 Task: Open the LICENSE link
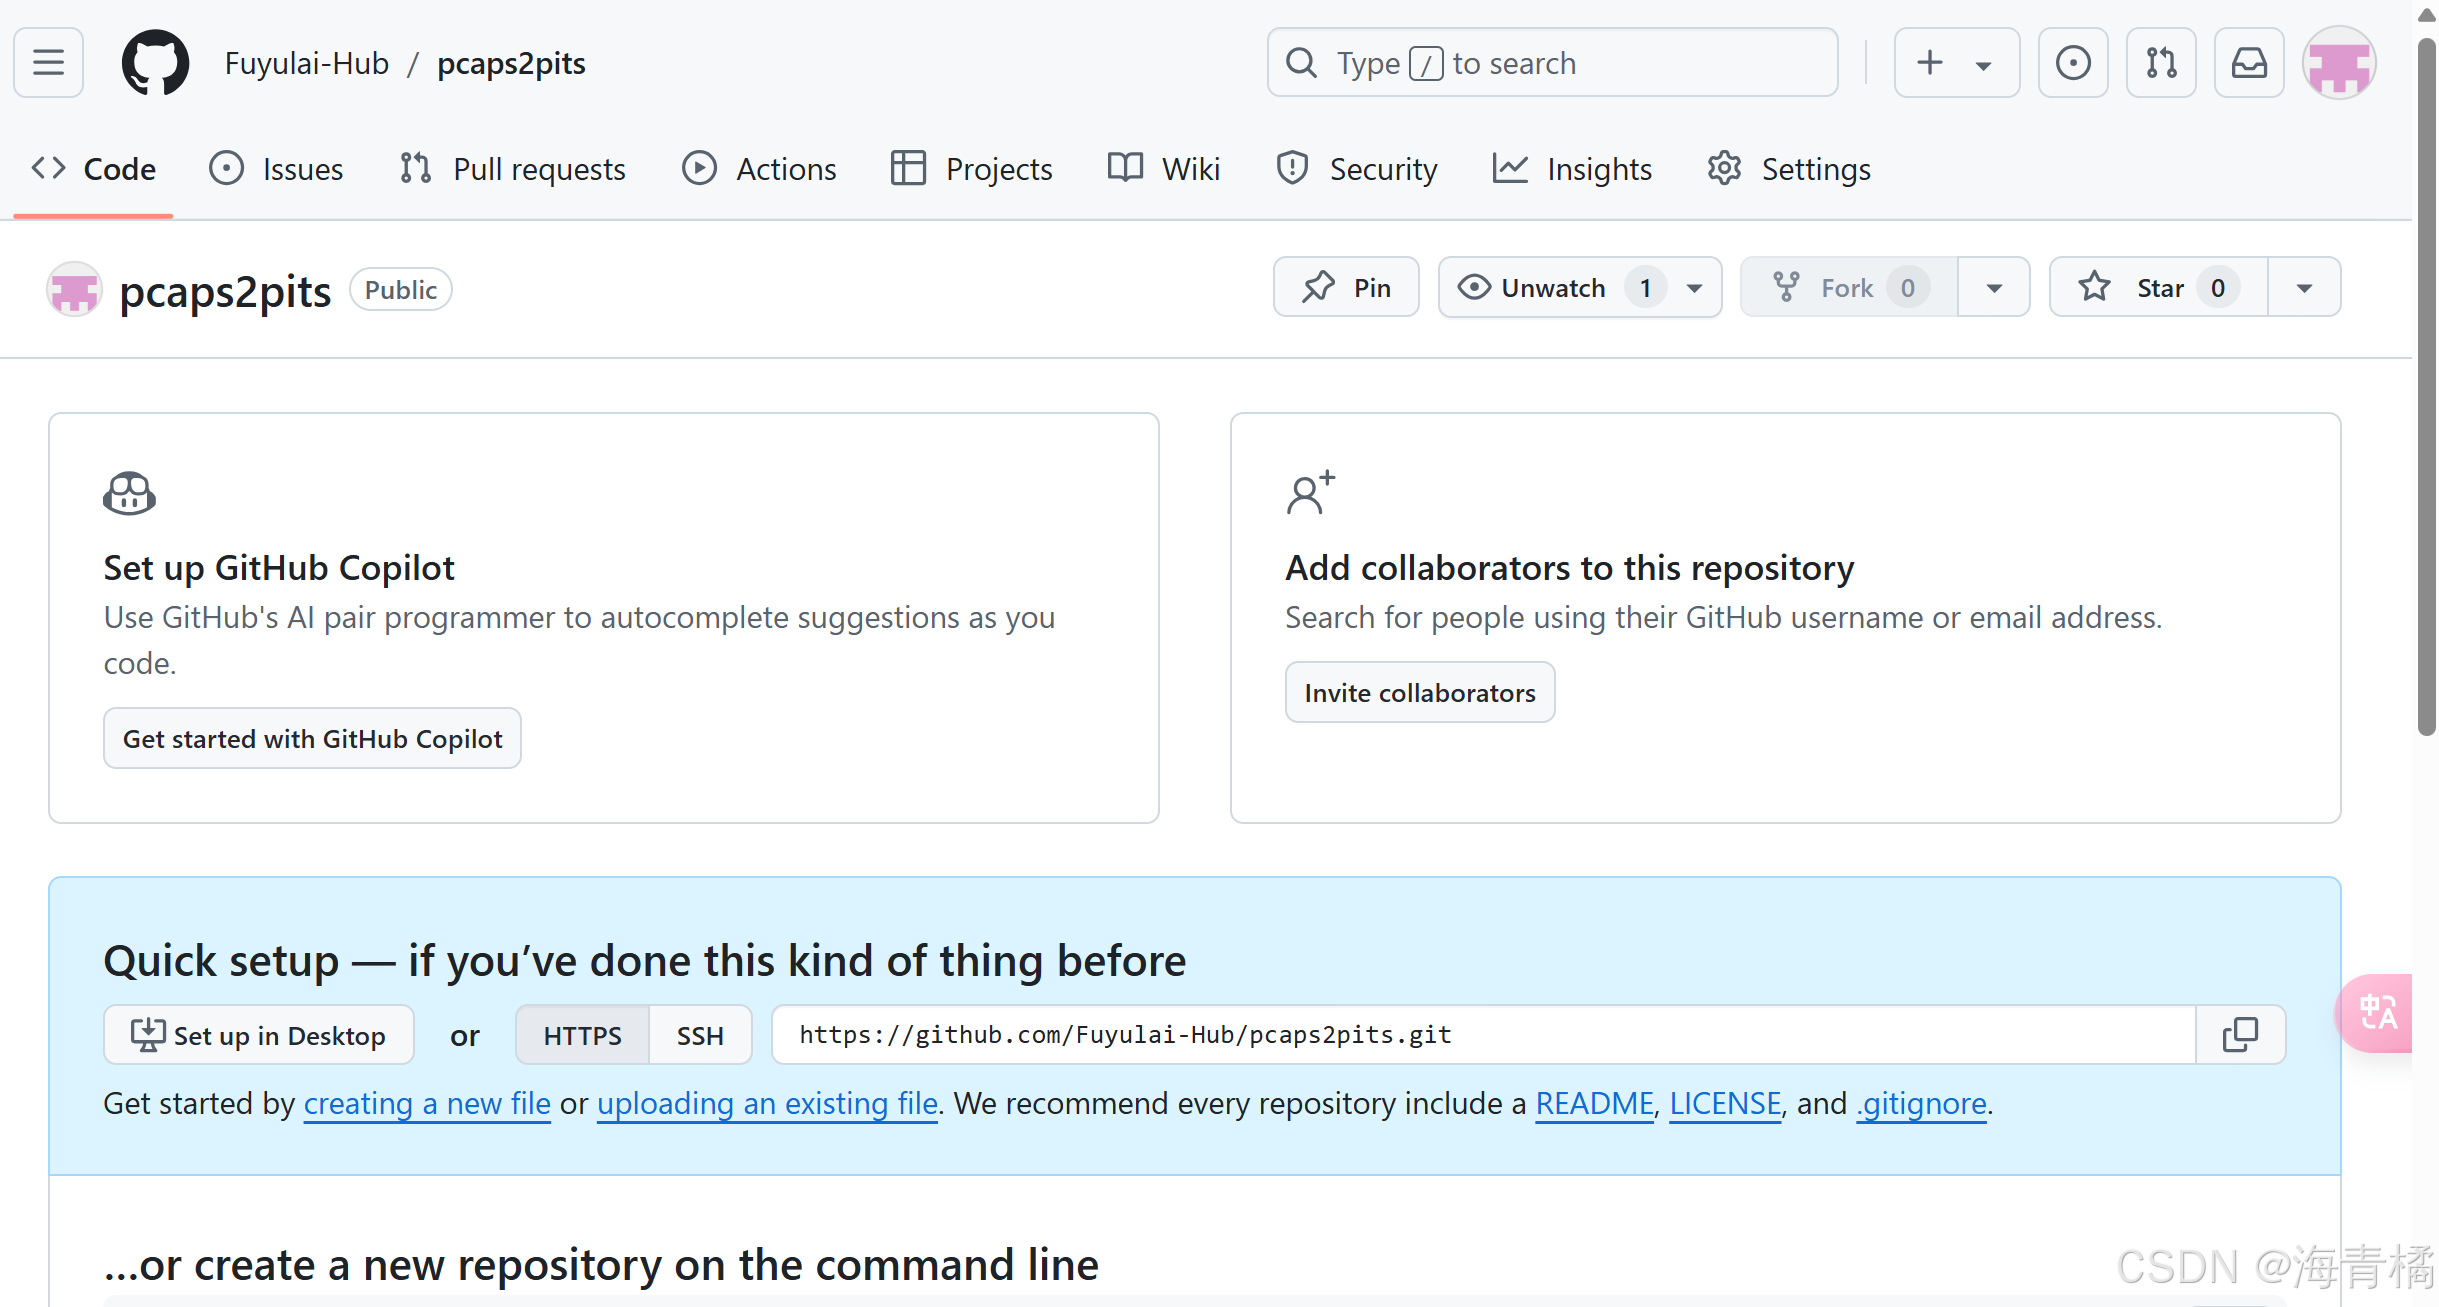1725,1103
